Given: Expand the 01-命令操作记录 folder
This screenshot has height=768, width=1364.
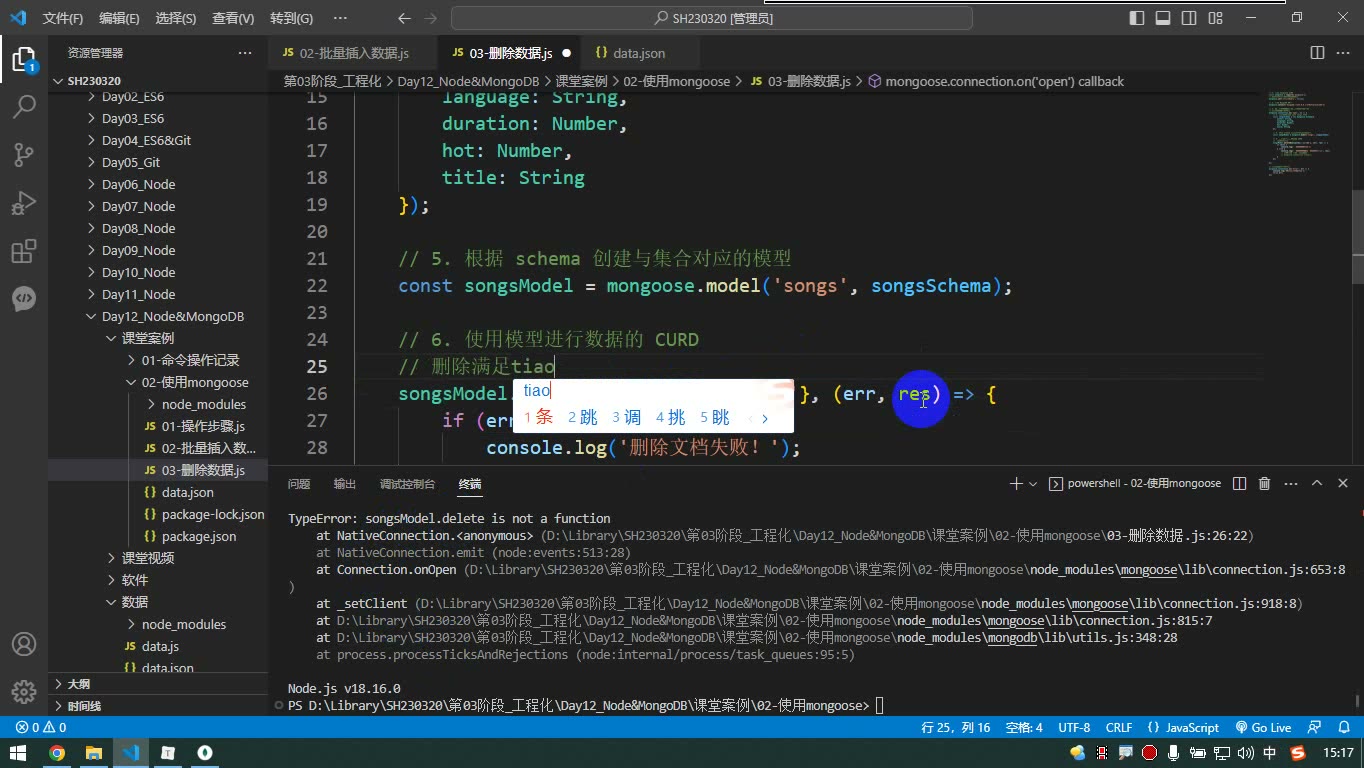Looking at the screenshot, I should pyautogui.click(x=189, y=360).
